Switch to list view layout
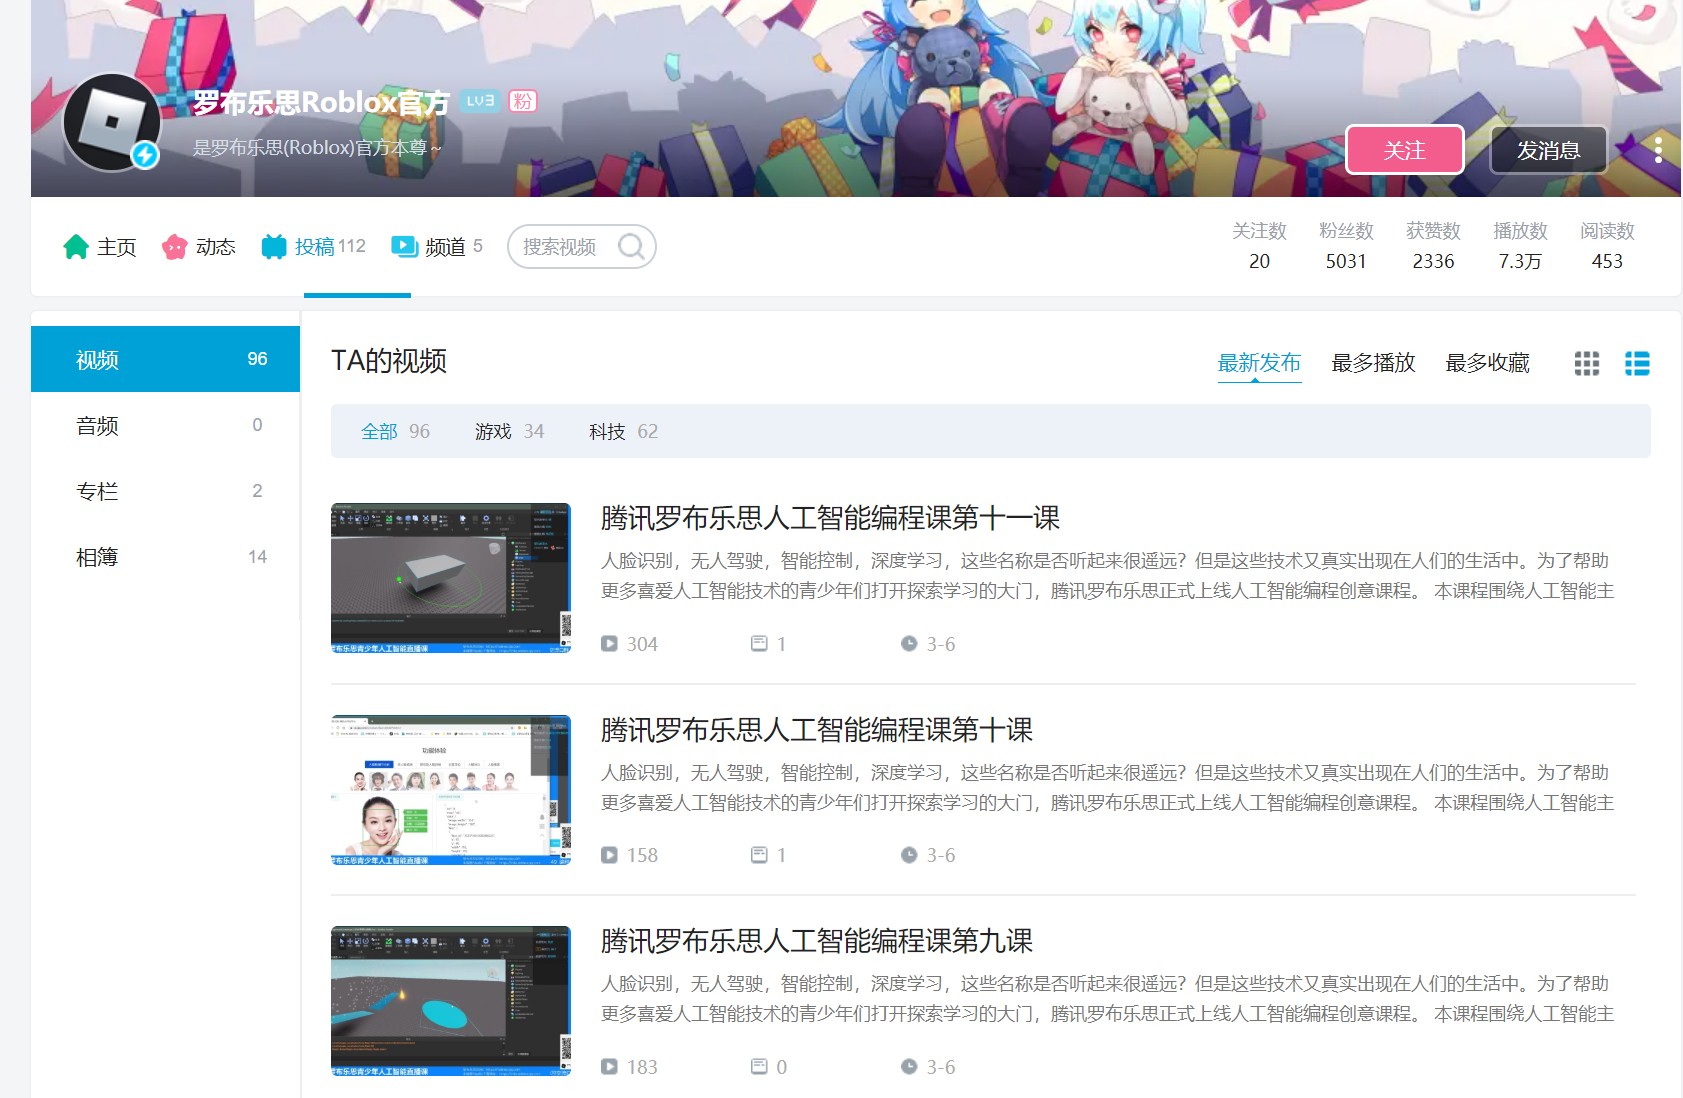1683x1098 pixels. tap(1637, 363)
